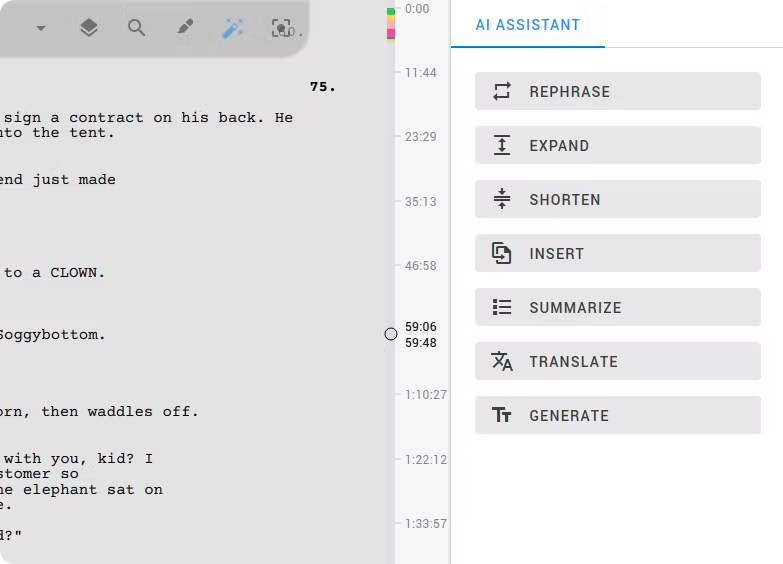783x564 pixels.
Task: Jump to 23:29 on the timeline
Action: 420,137
